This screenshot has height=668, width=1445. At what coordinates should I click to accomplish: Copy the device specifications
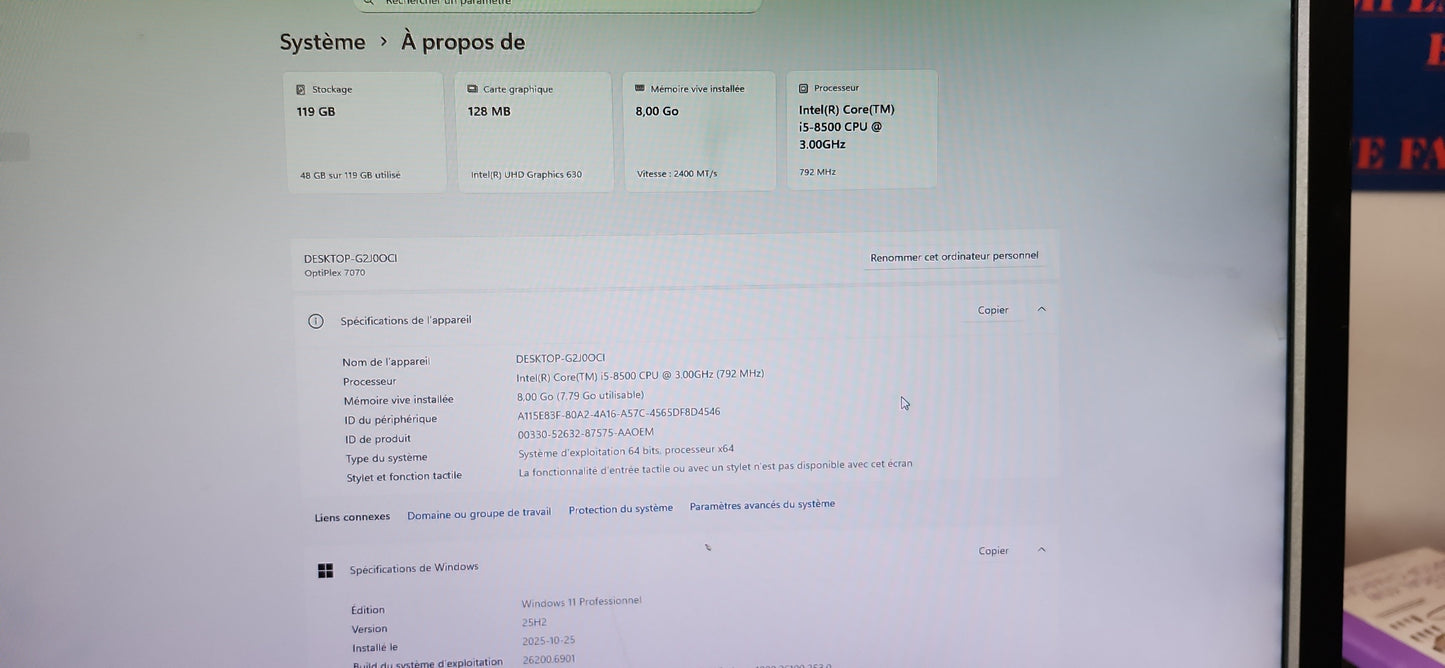(x=992, y=309)
